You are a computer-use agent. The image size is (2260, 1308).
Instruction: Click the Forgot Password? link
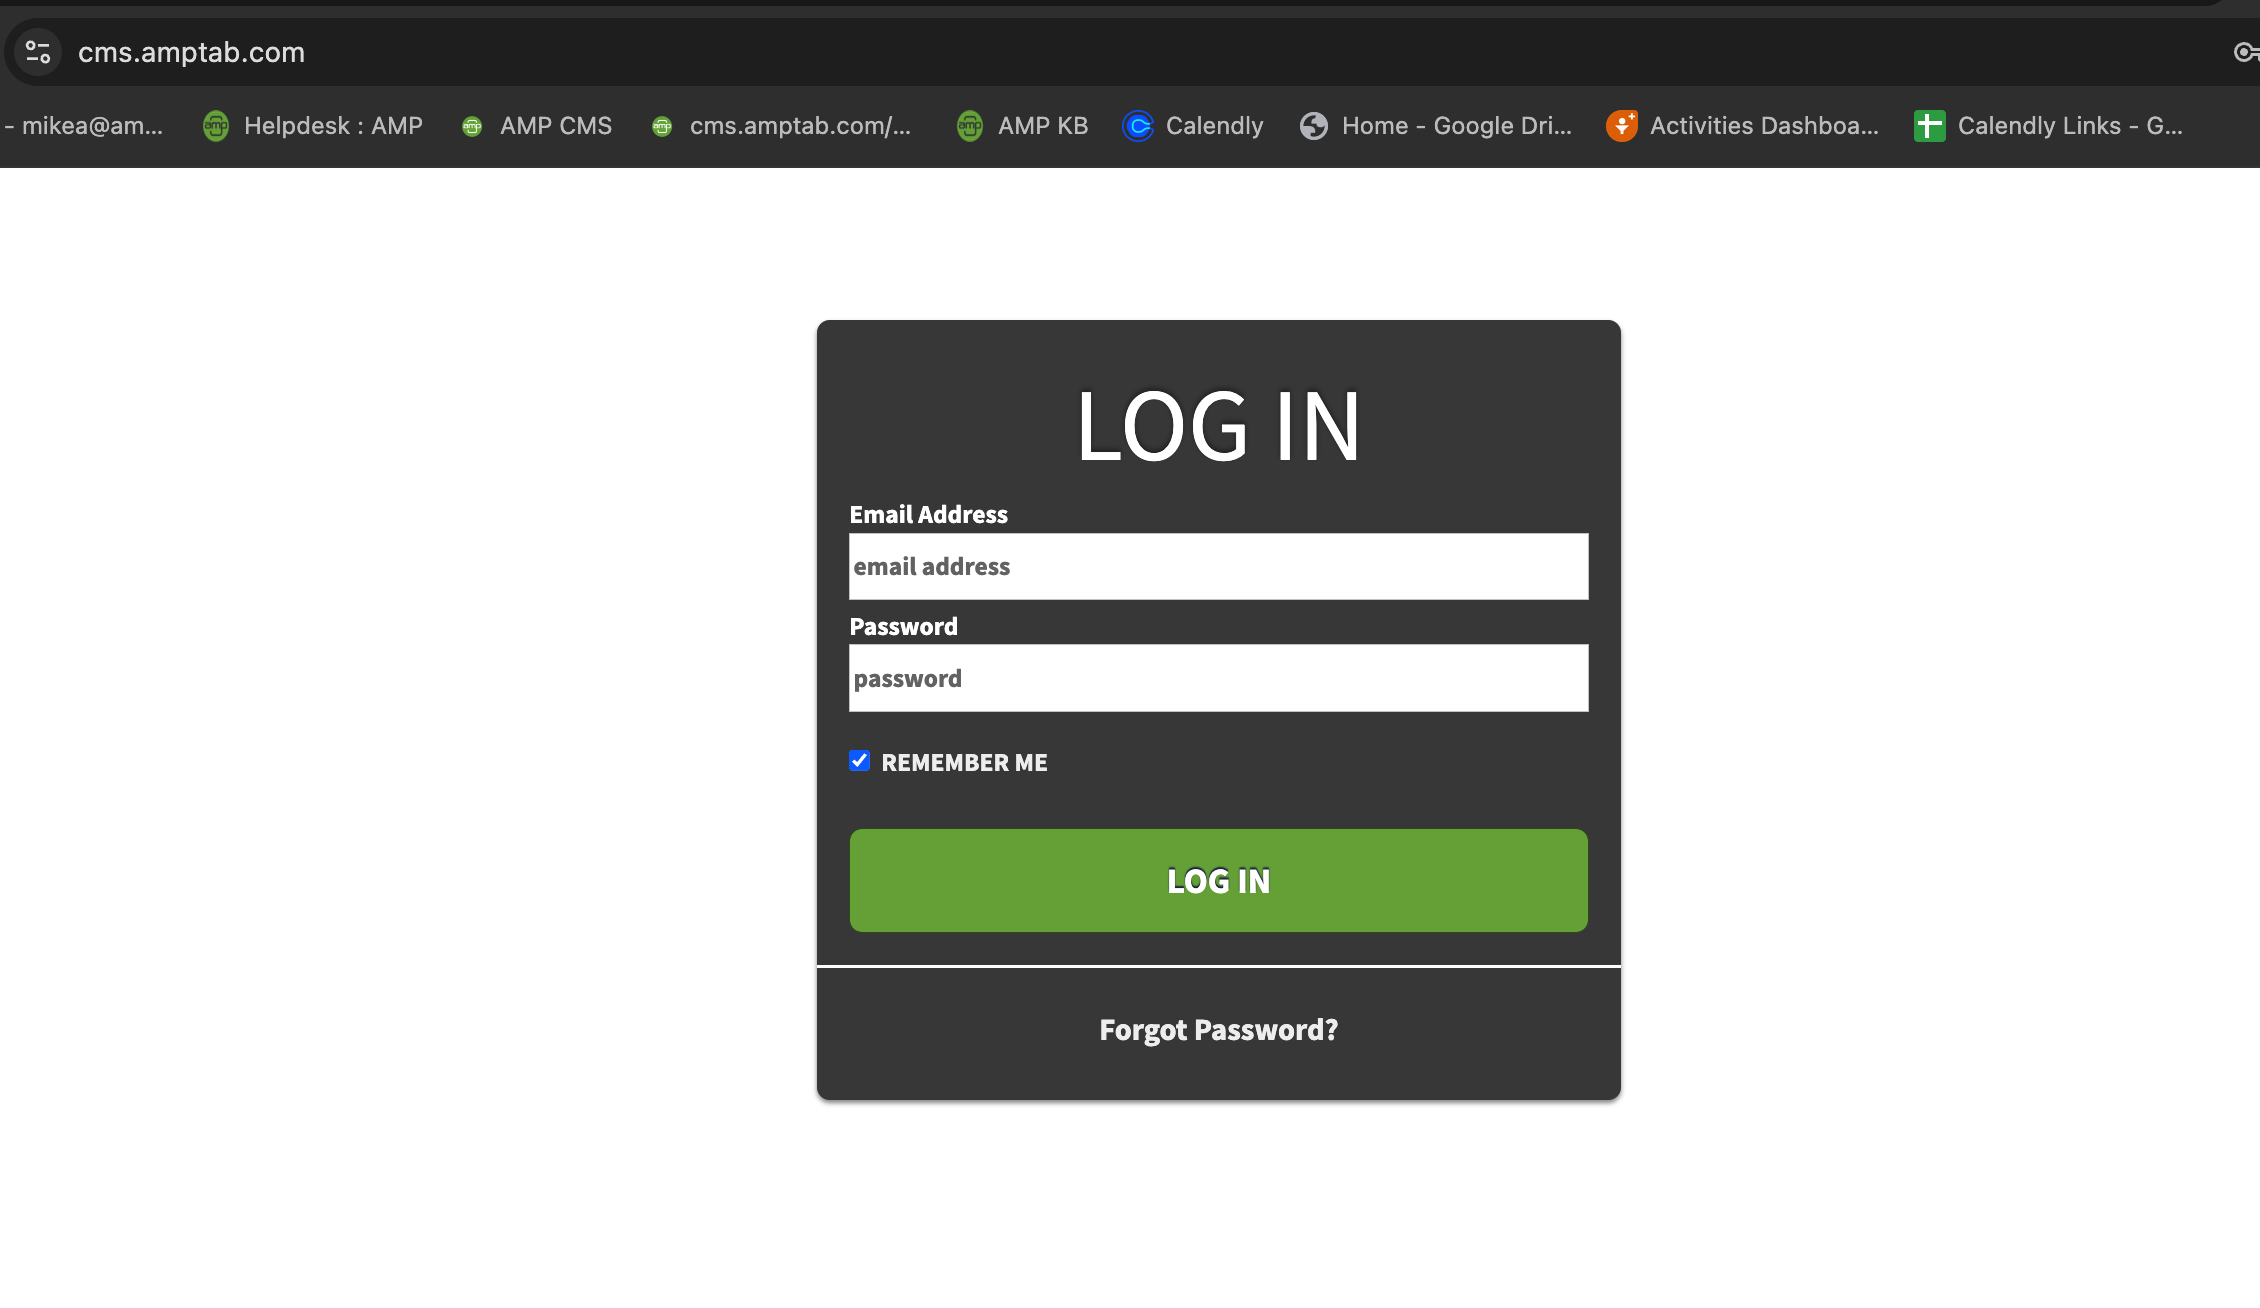1218,1030
